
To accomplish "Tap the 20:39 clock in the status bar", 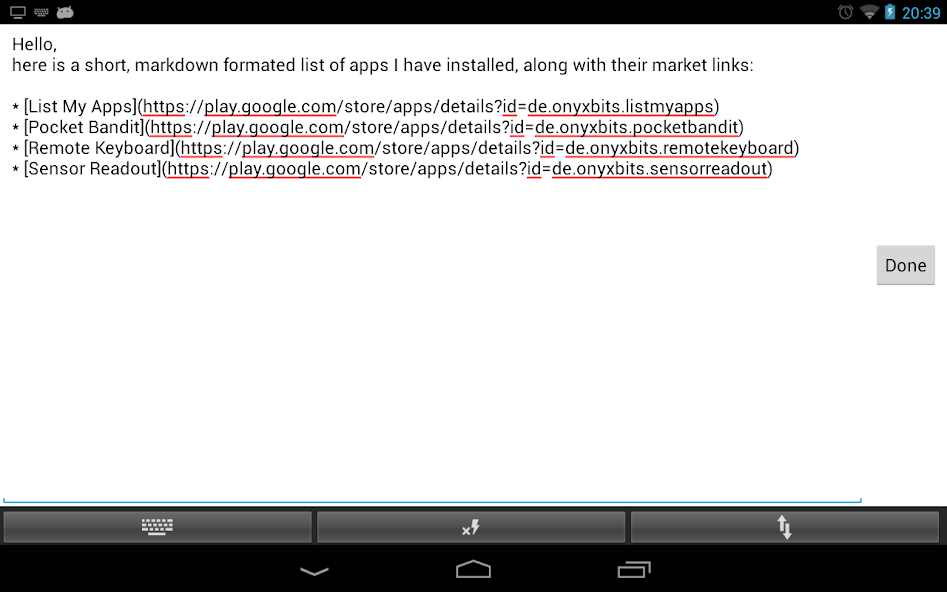I will [x=922, y=12].
